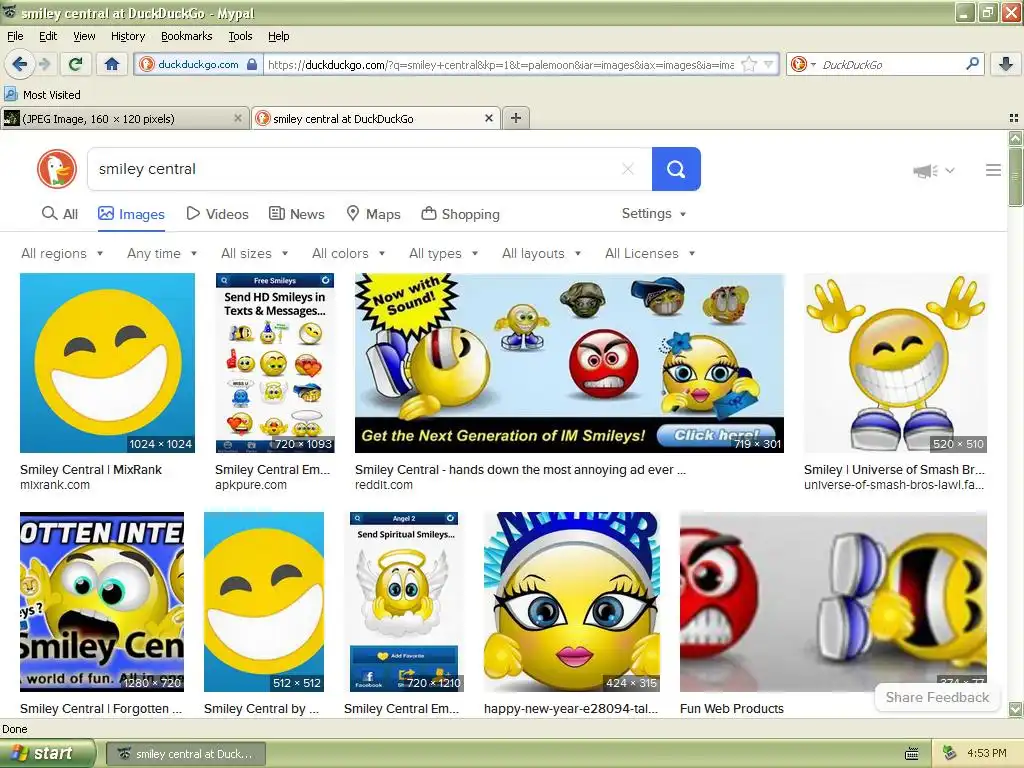Expand the Any time filter
The width and height of the screenshot is (1024, 768).
(x=162, y=253)
